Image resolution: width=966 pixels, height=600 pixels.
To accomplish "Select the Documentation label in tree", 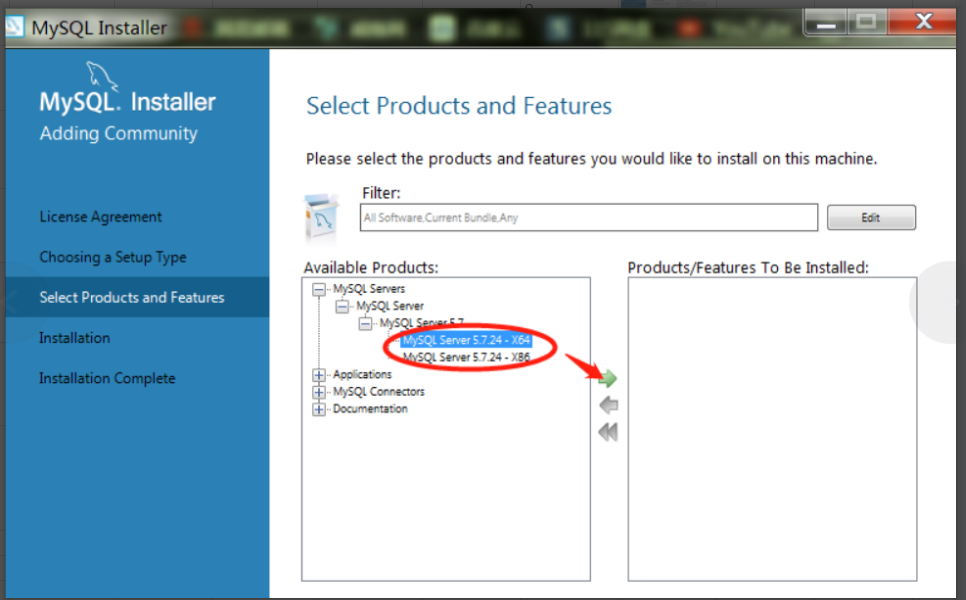I will click(x=370, y=409).
